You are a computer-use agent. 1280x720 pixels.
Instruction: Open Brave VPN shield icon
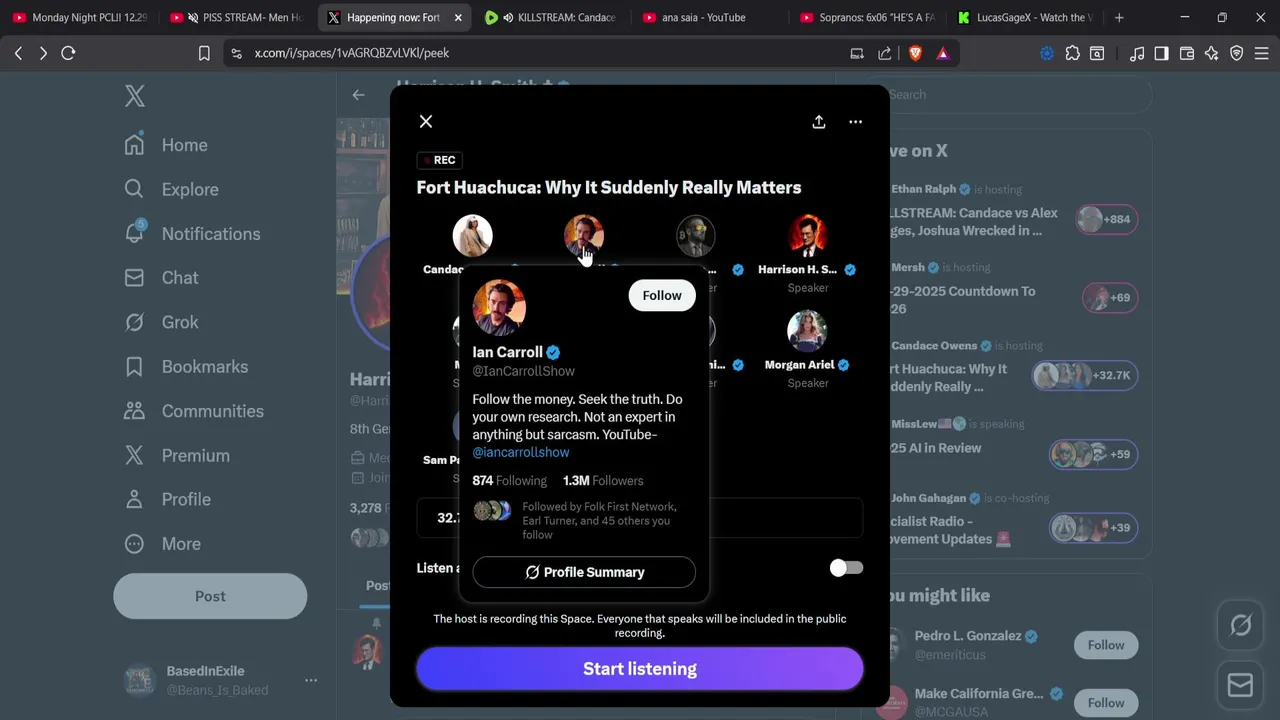[x=1236, y=53]
